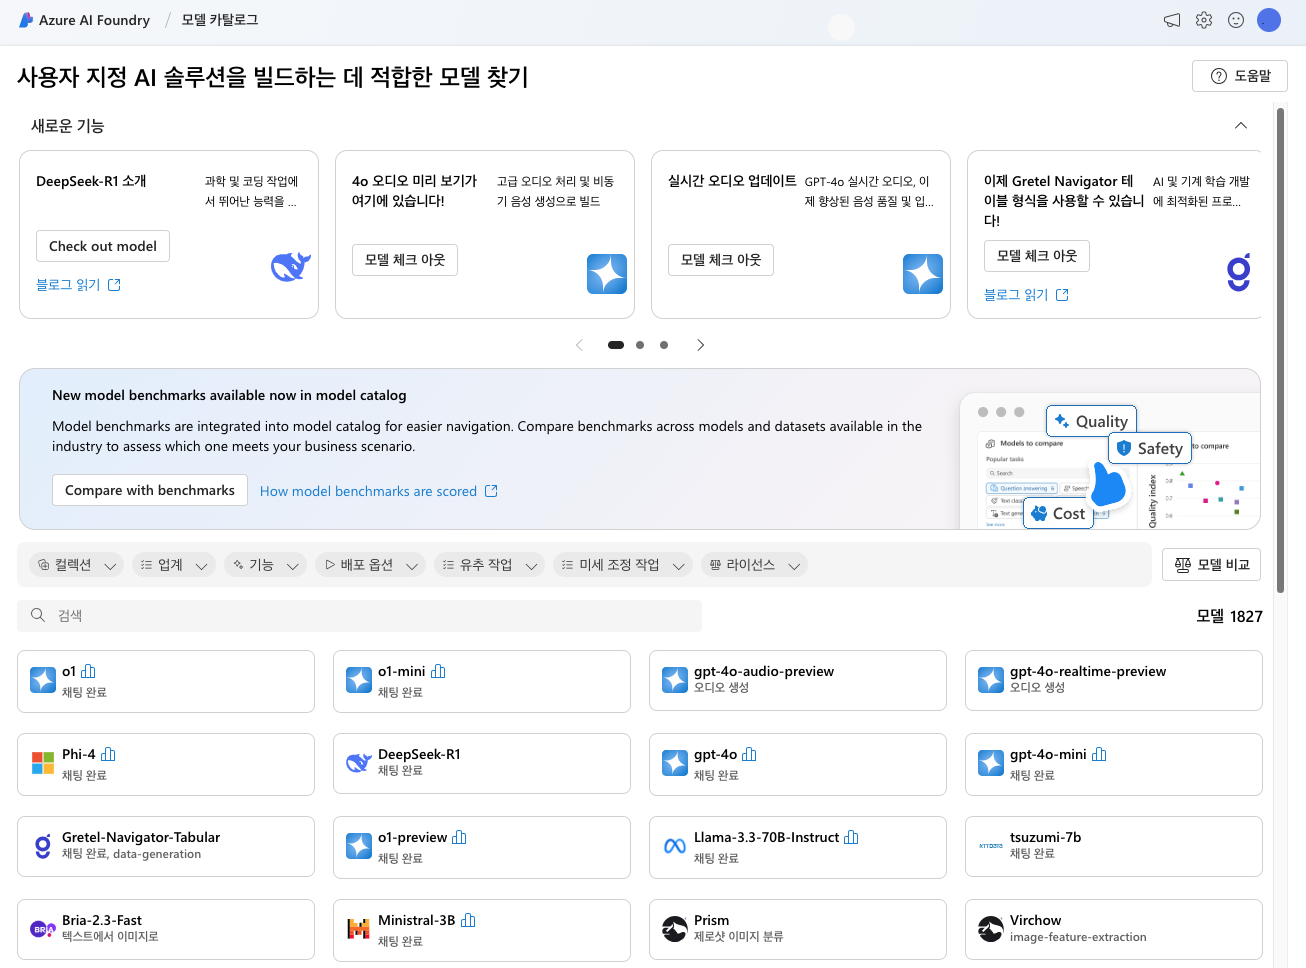The height and width of the screenshot is (968, 1306).
Task: Select the second carousel page dot
Action: click(640, 345)
